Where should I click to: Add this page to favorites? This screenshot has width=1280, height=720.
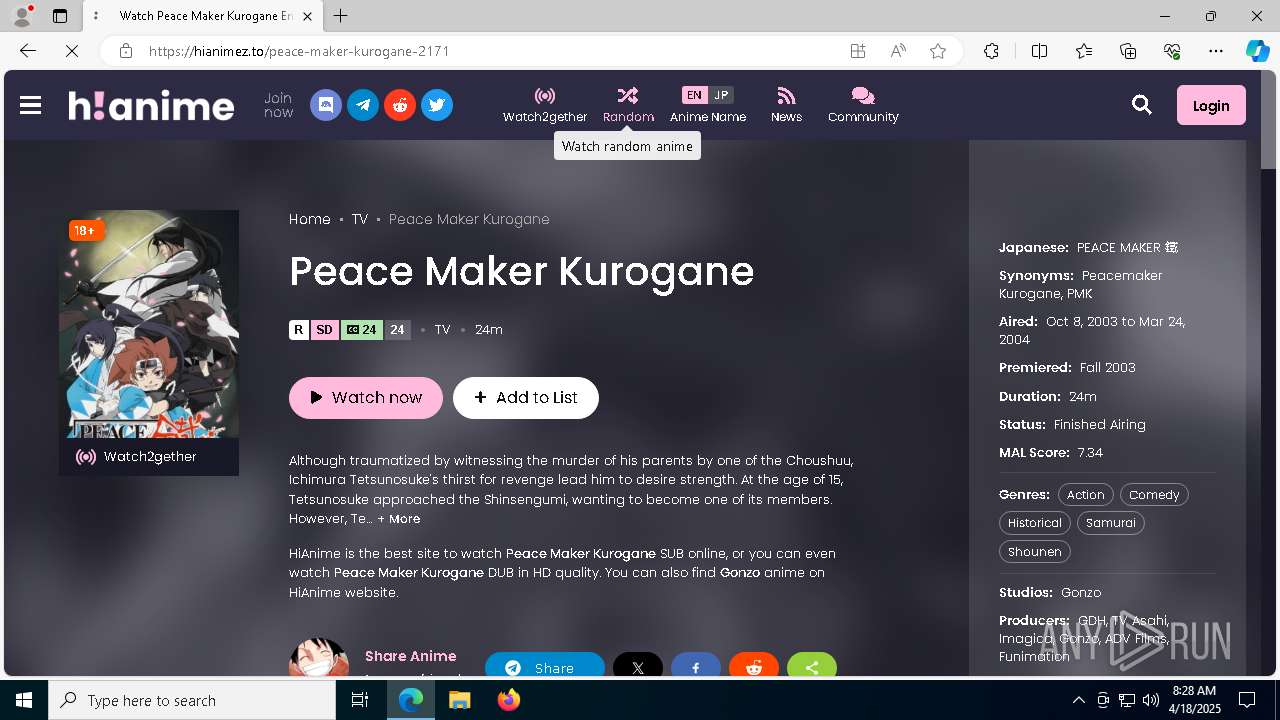(x=938, y=51)
